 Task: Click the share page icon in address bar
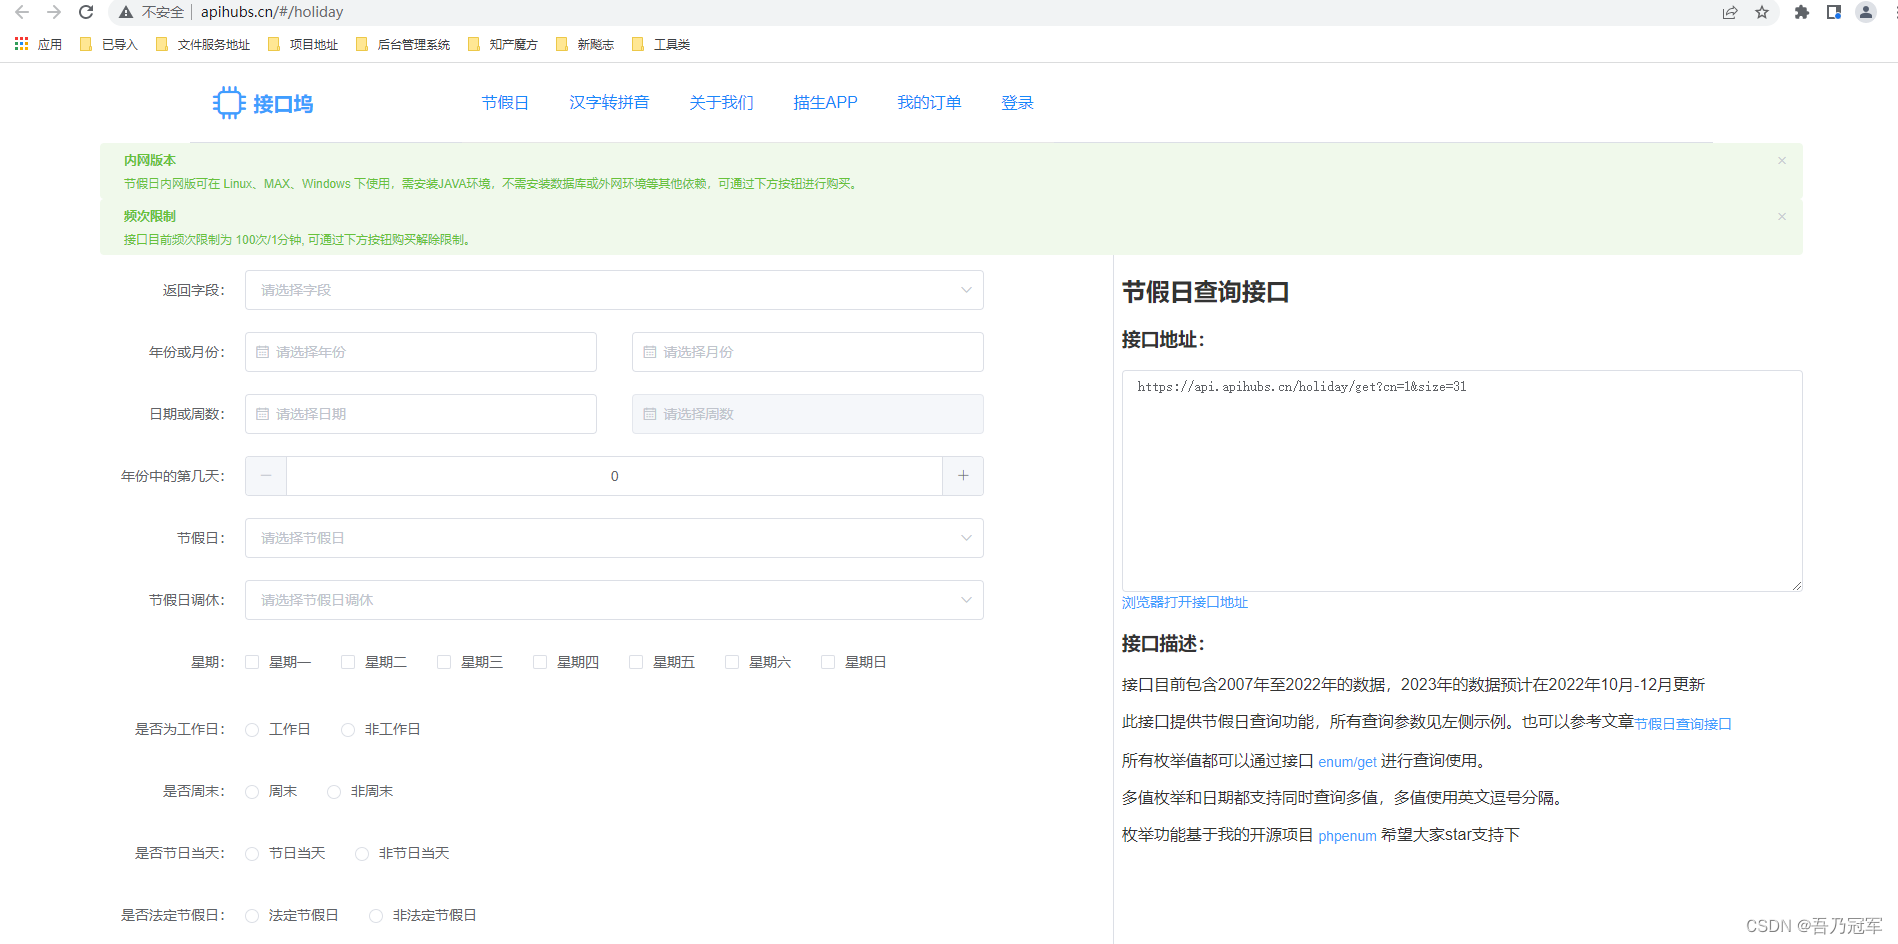[x=1730, y=12]
